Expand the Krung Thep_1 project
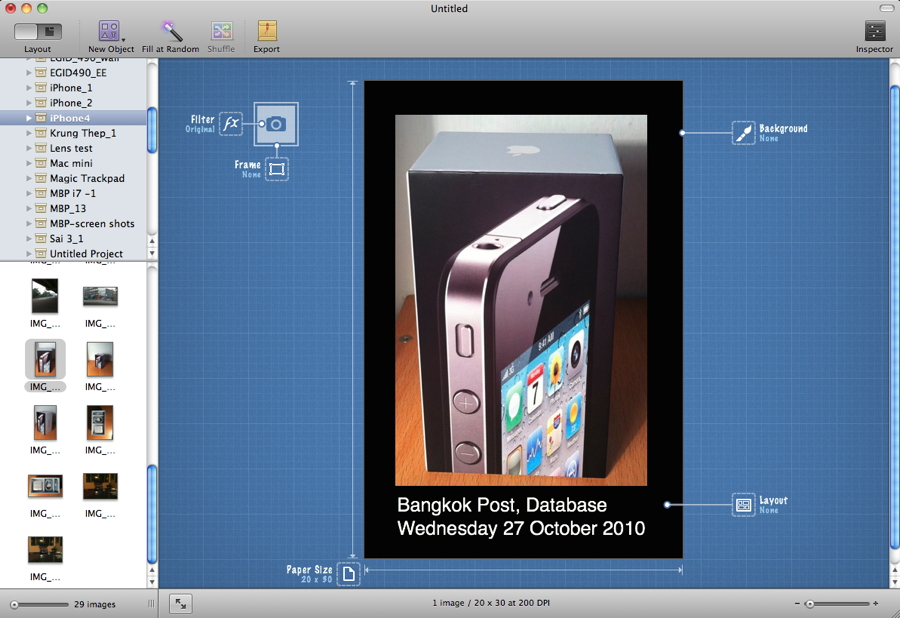This screenshot has height=618, width=900. point(29,133)
